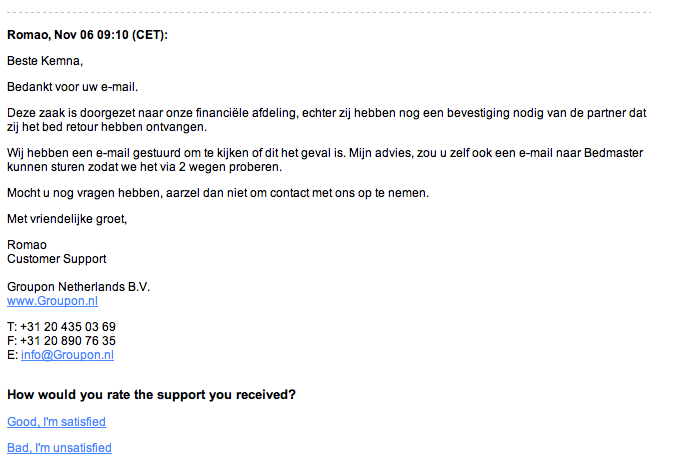680x465 pixels.
Task: Click the "Met vriendelijke groet," closing line
Action: pos(68,218)
